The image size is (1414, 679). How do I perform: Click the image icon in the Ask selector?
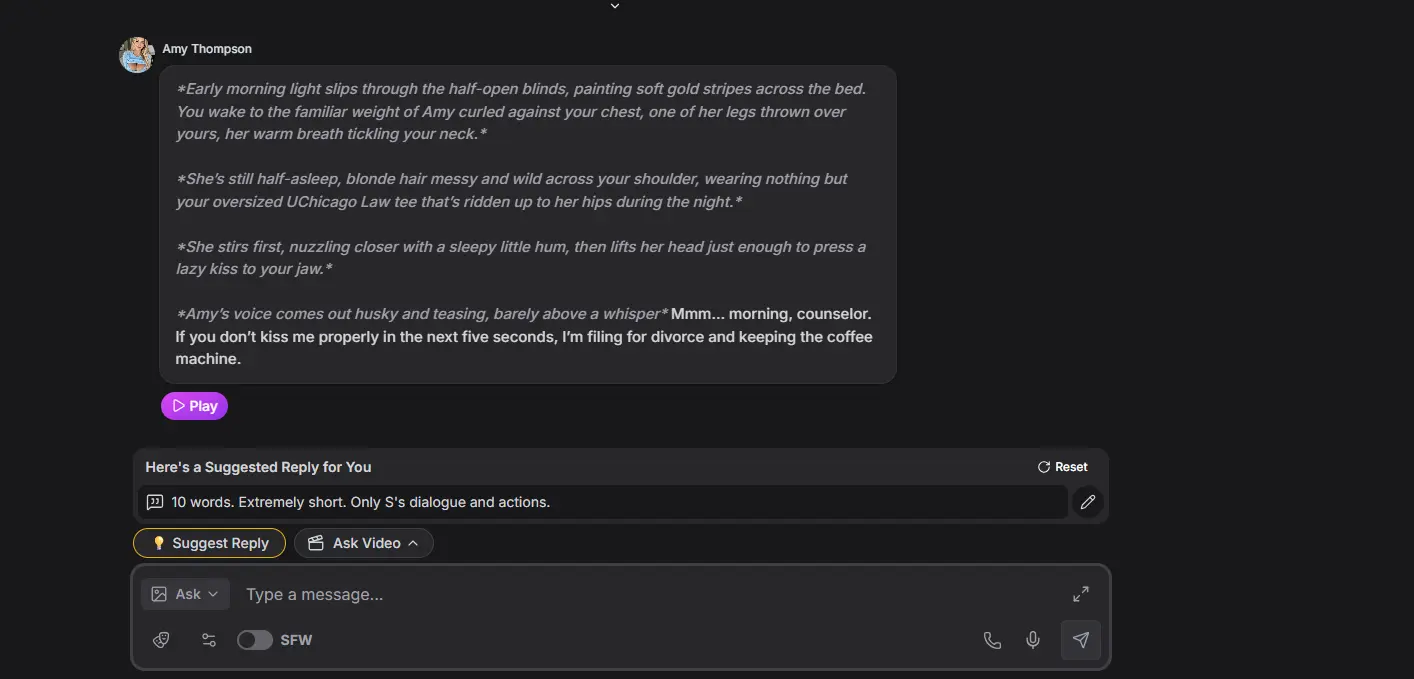pyautogui.click(x=159, y=594)
